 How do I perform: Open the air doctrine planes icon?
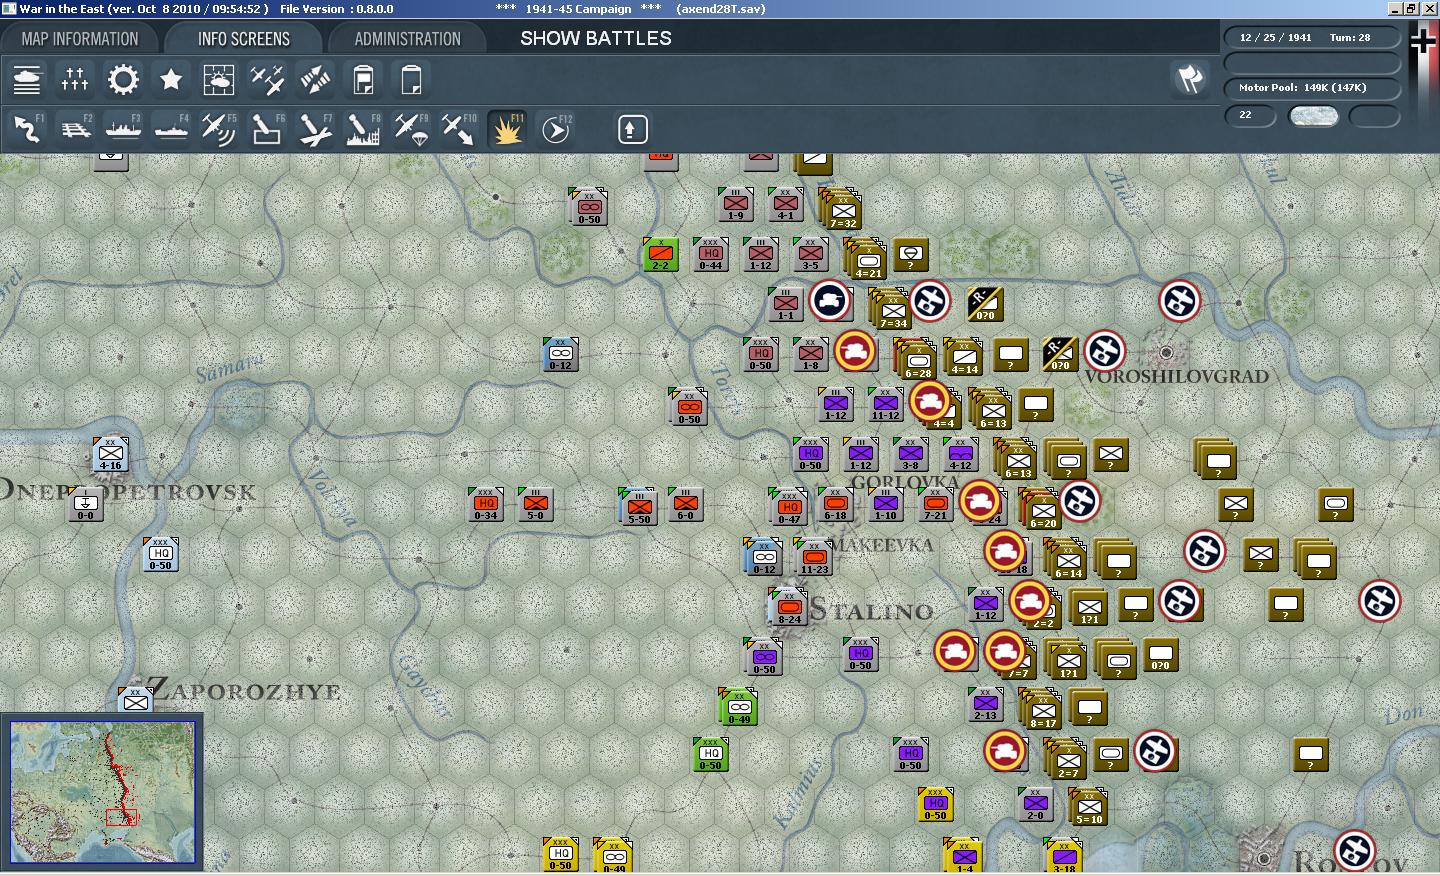pyautogui.click(x=267, y=79)
